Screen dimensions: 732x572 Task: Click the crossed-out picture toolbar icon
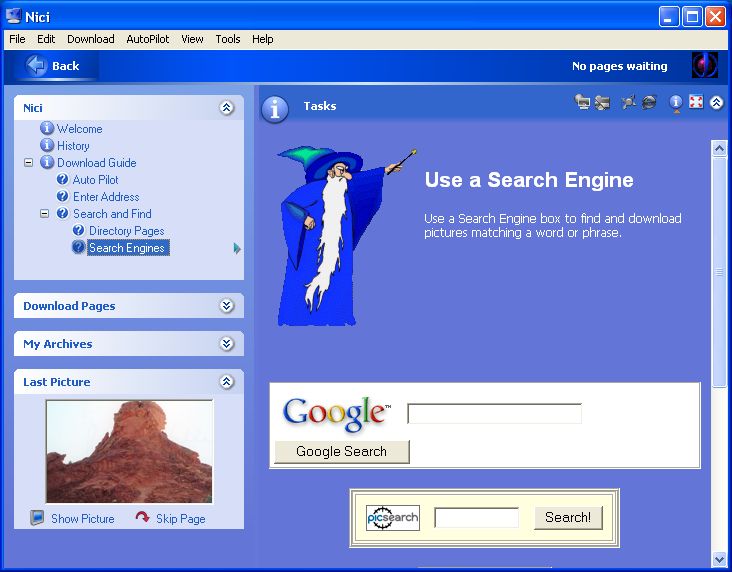coord(602,102)
